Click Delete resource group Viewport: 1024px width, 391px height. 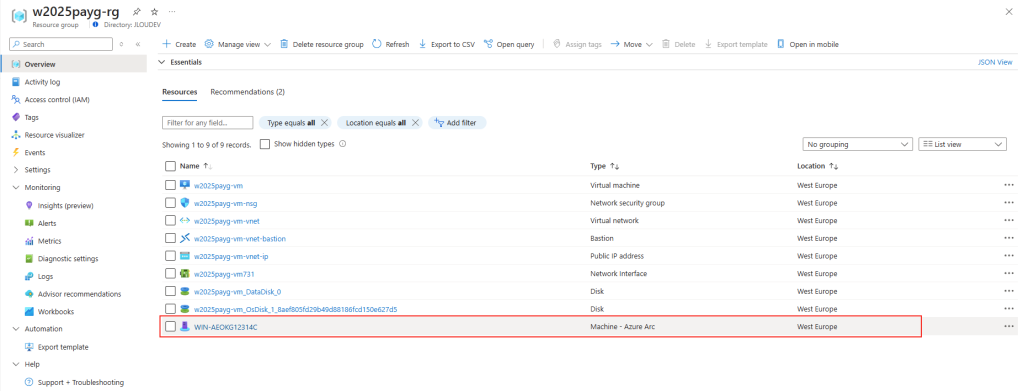321,44
